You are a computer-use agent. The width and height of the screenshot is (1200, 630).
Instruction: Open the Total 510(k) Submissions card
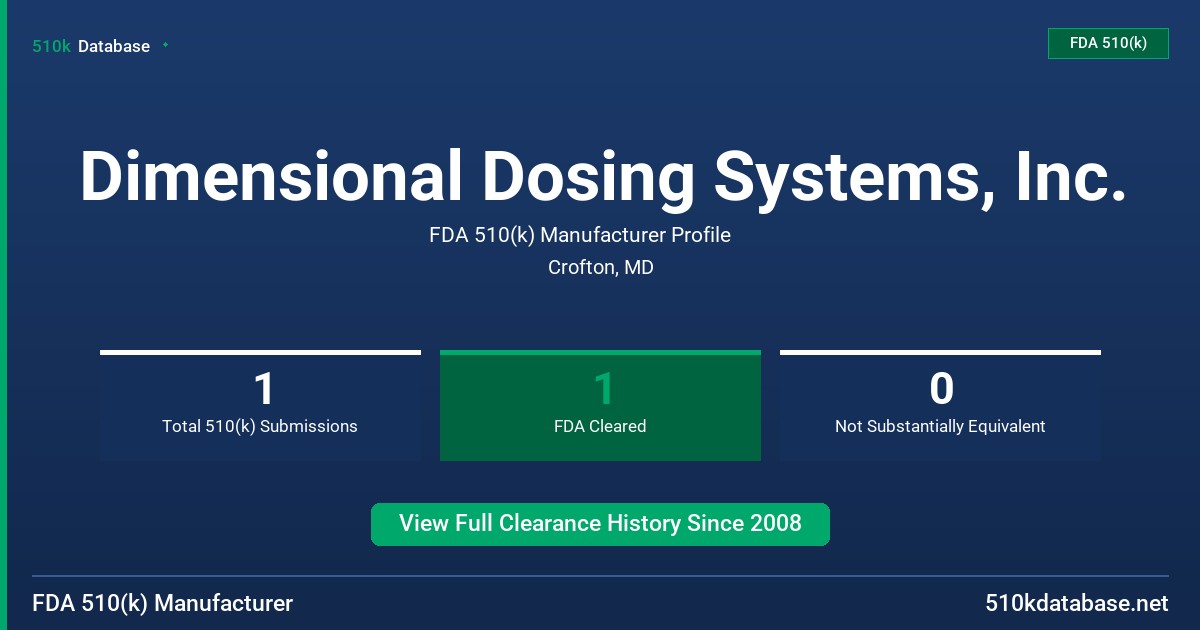tap(260, 405)
